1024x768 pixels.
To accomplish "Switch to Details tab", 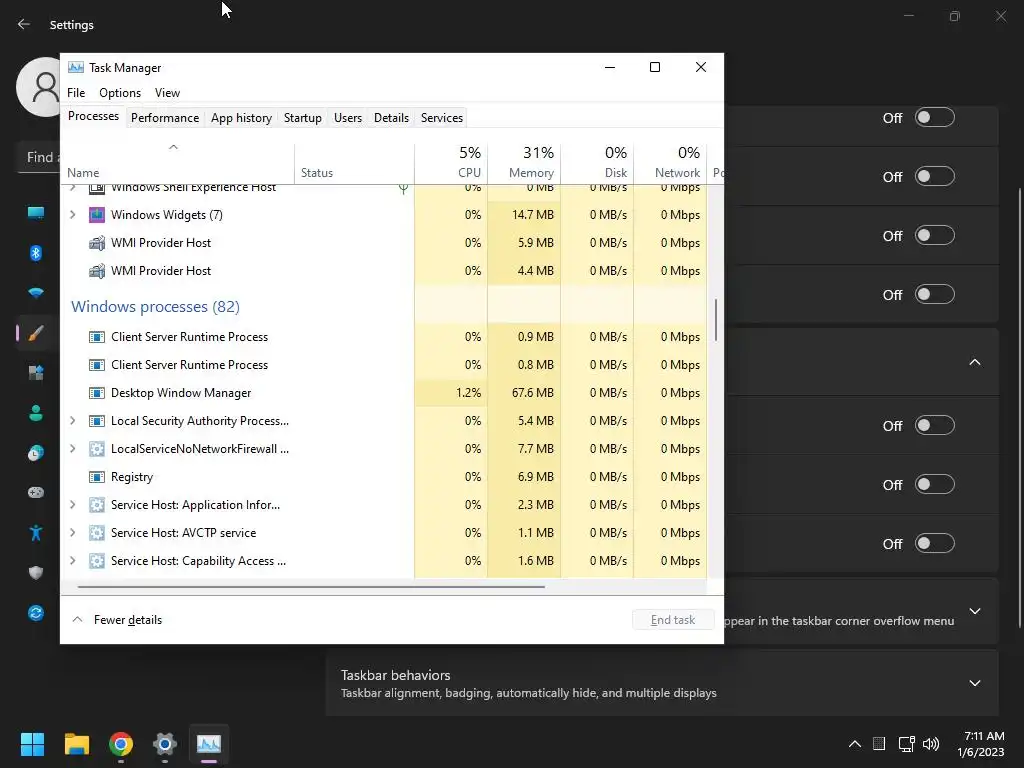I will (x=391, y=118).
